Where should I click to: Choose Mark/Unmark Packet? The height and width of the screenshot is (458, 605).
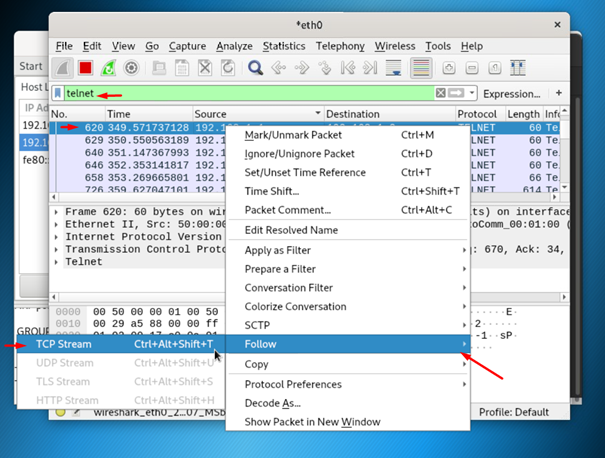pyautogui.click(x=348, y=135)
